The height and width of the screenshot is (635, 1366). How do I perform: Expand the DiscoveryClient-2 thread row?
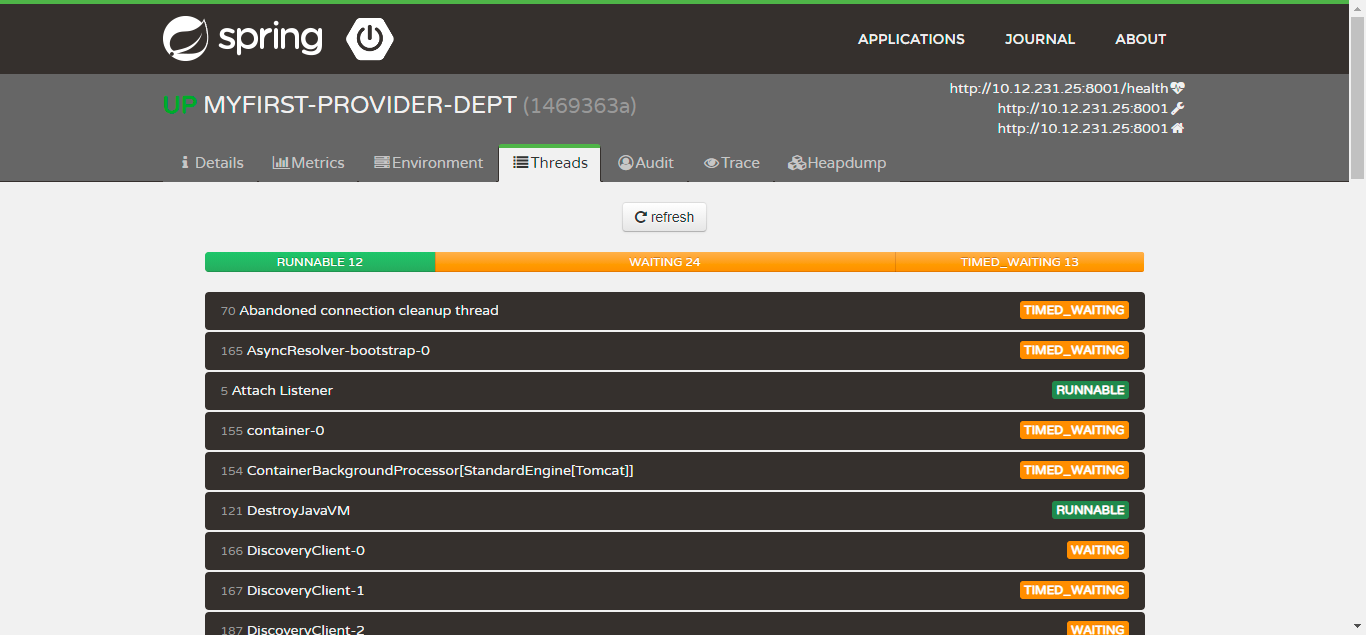click(675, 624)
